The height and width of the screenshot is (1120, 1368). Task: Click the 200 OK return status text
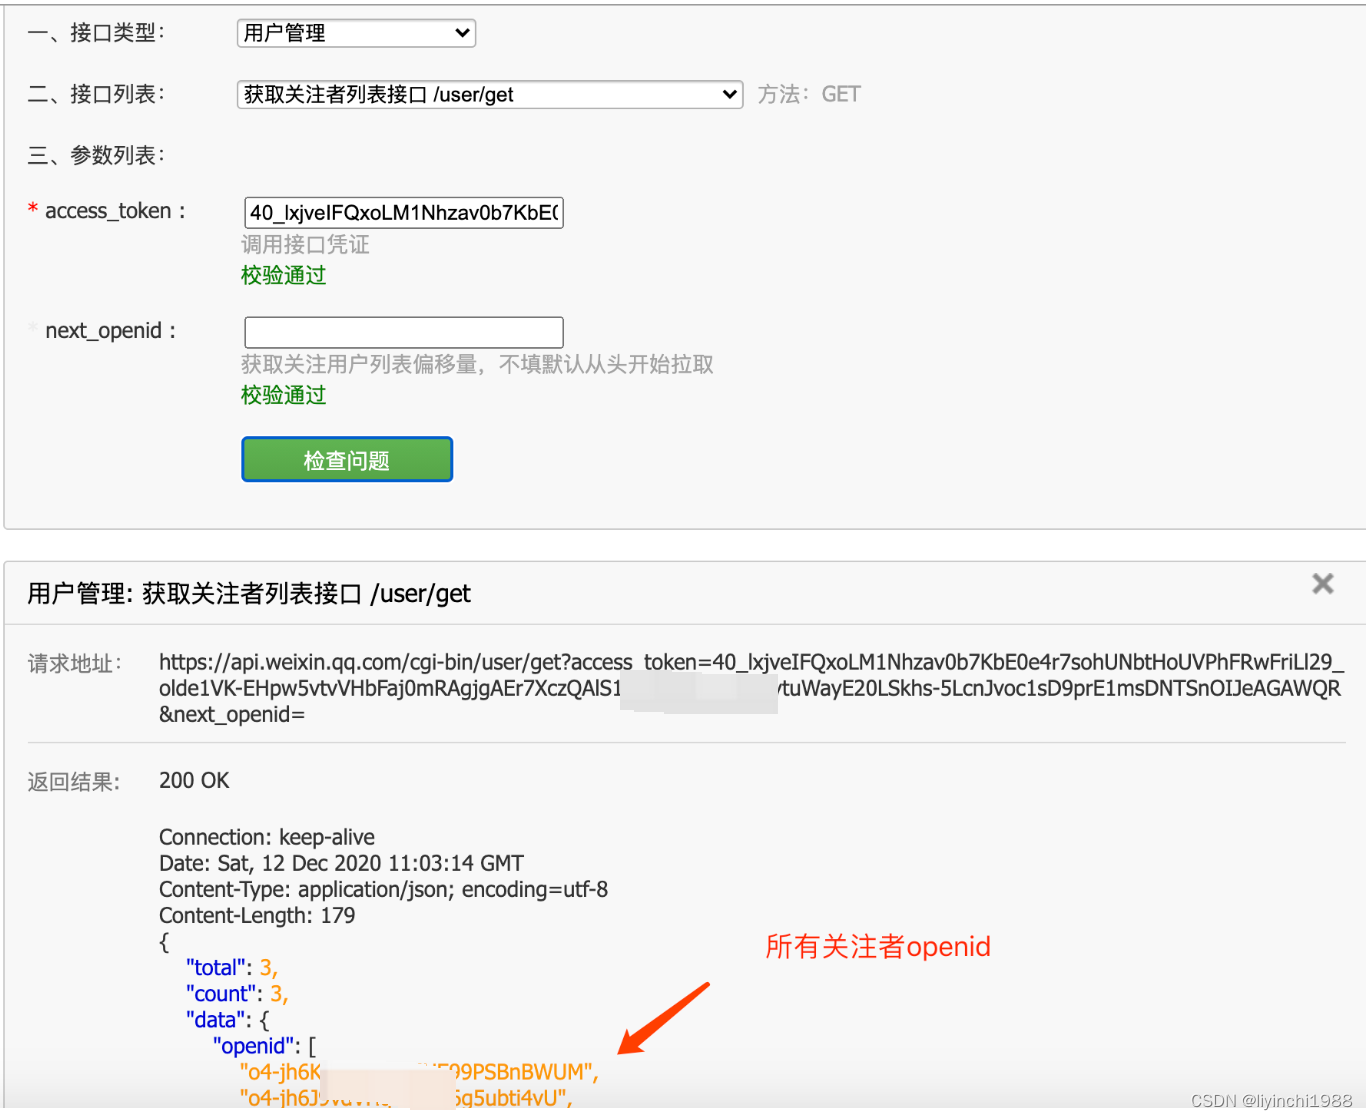point(194,780)
